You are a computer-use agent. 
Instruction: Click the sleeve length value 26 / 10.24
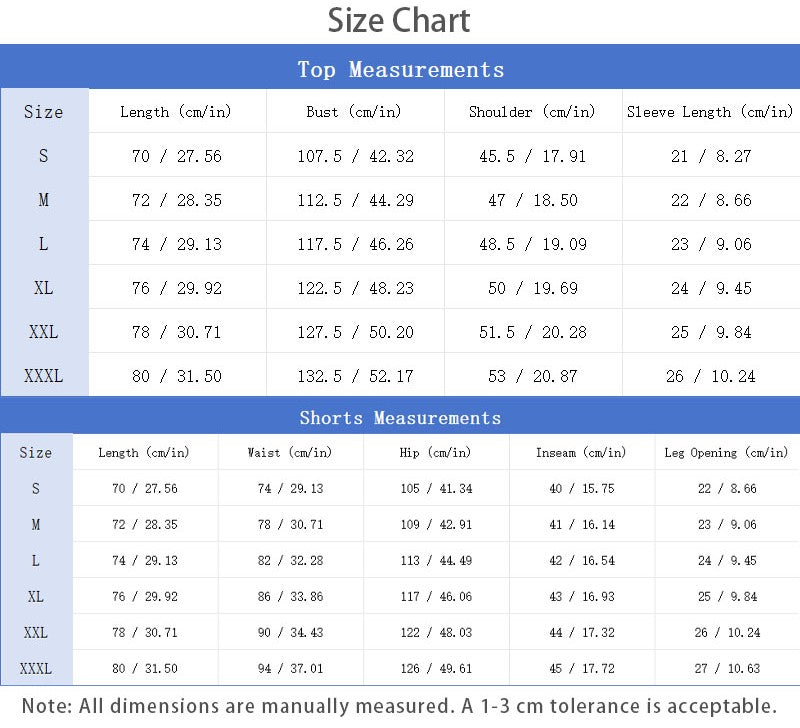[x=711, y=376]
